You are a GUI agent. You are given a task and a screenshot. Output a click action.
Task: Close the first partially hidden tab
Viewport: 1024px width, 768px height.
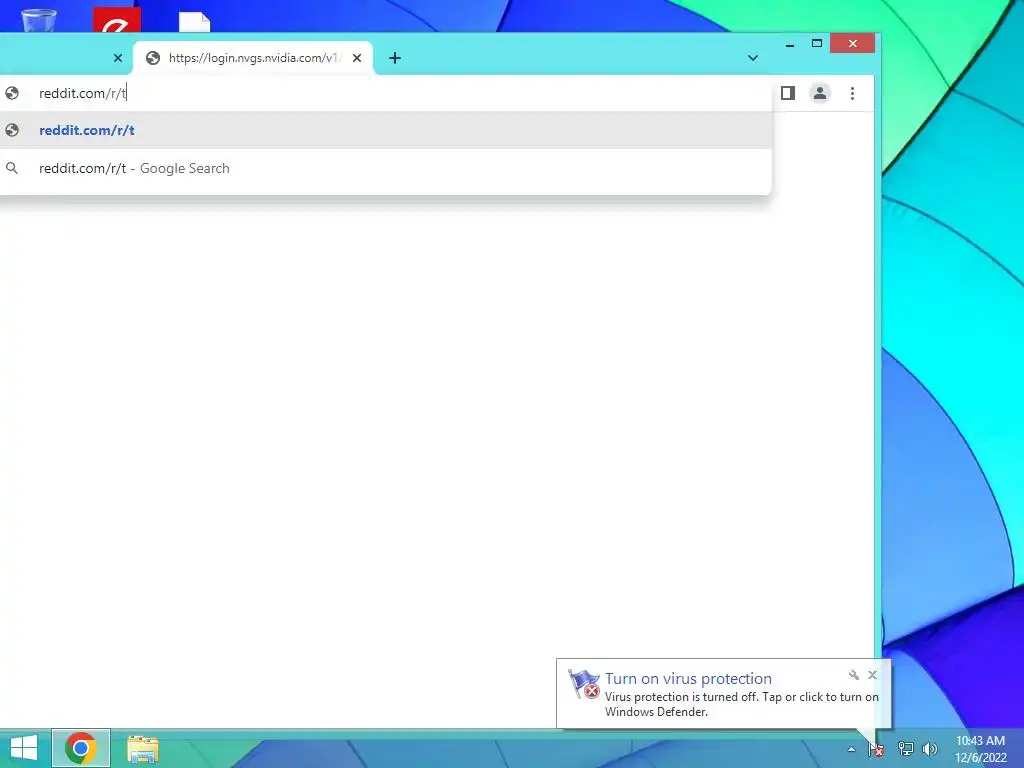click(118, 58)
